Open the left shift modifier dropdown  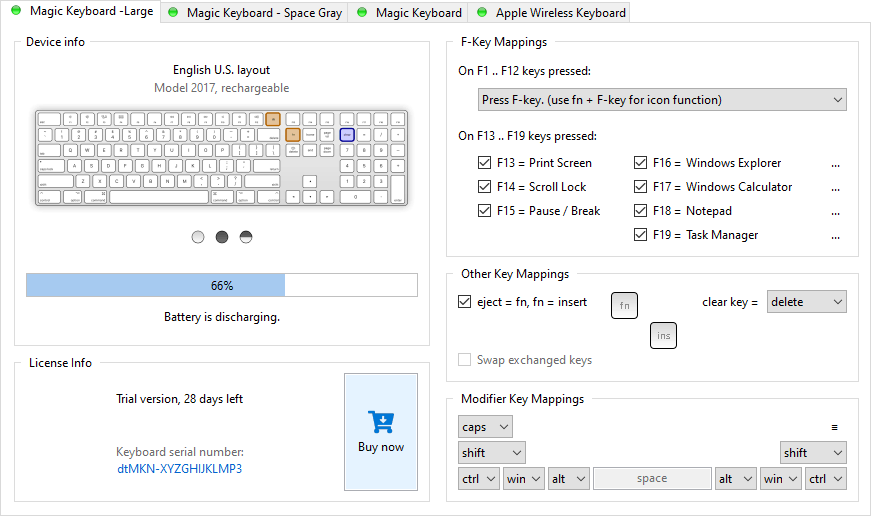(x=492, y=453)
